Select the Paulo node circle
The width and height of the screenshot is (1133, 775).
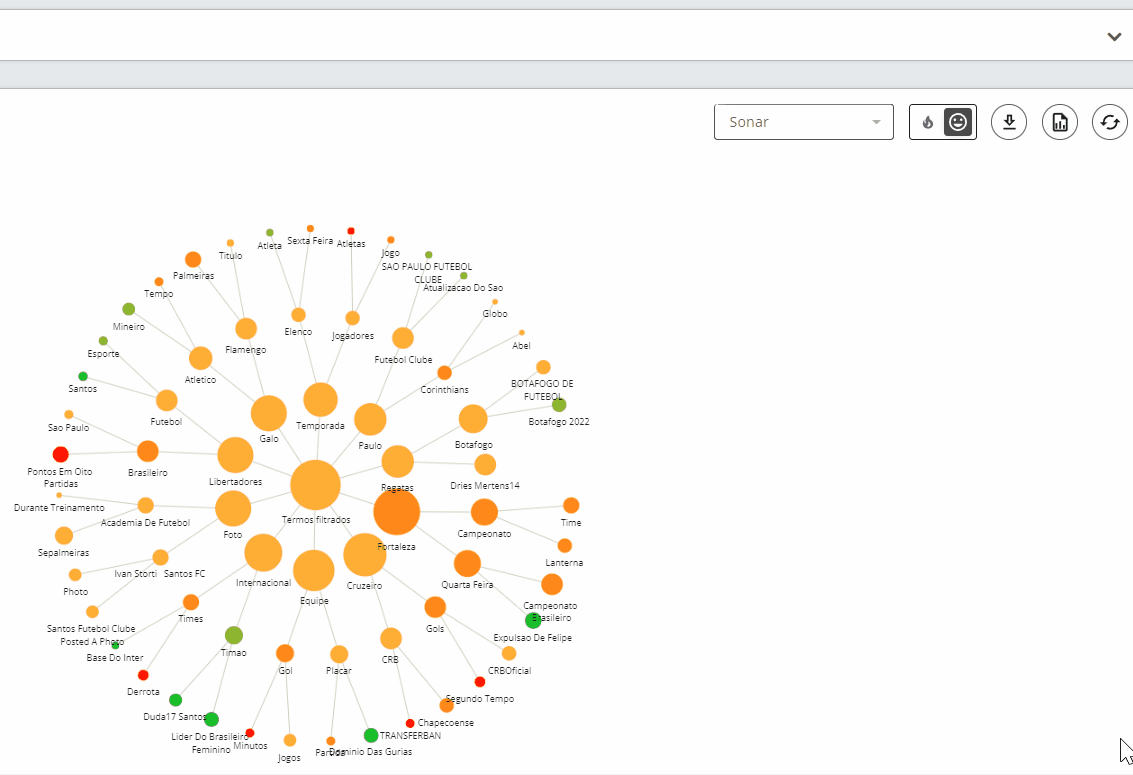coord(370,420)
